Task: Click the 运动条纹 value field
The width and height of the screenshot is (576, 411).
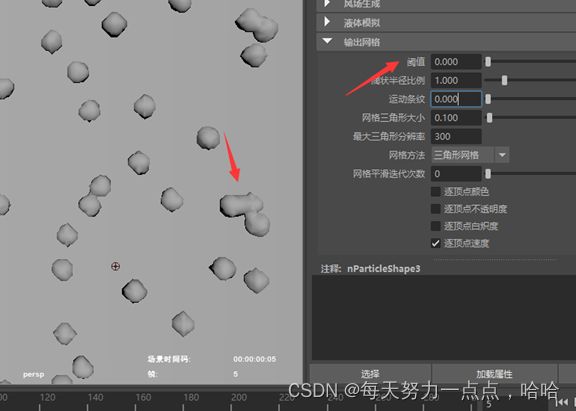Action: coord(456,99)
